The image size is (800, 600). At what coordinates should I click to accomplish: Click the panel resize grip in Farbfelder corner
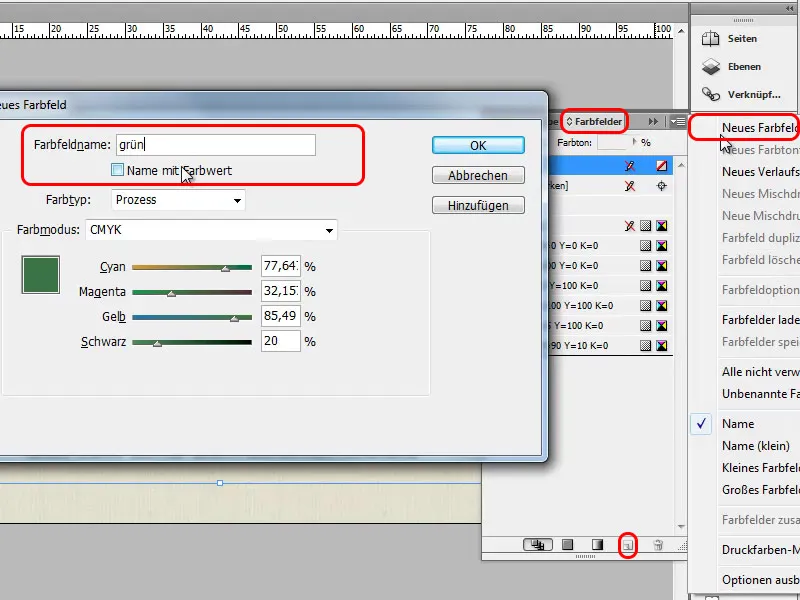coord(682,546)
